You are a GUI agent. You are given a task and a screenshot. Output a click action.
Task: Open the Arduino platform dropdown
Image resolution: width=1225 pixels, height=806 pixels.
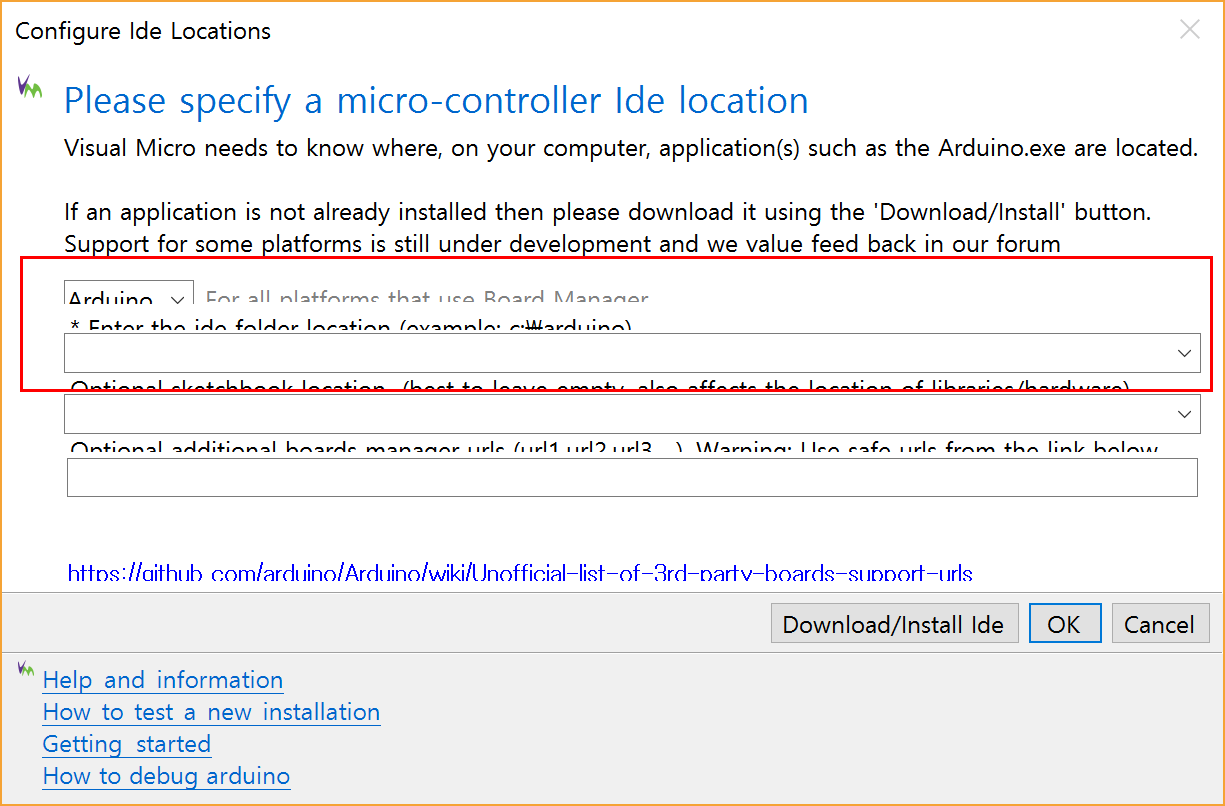129,296
